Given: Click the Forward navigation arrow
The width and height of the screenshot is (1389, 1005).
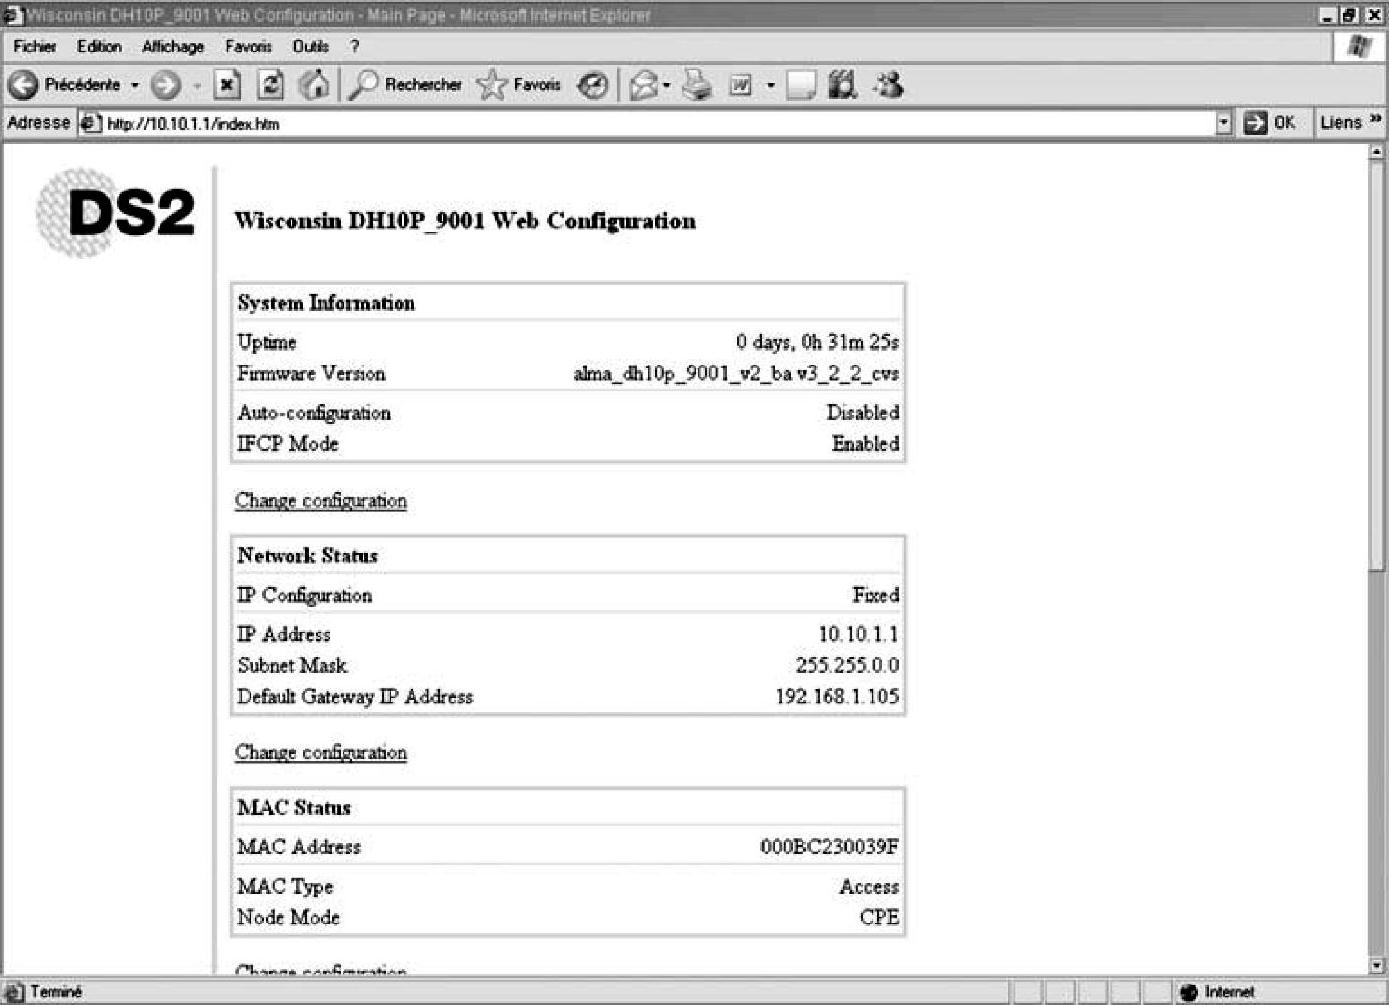Looking at the screenshot, I should [166, 85].
